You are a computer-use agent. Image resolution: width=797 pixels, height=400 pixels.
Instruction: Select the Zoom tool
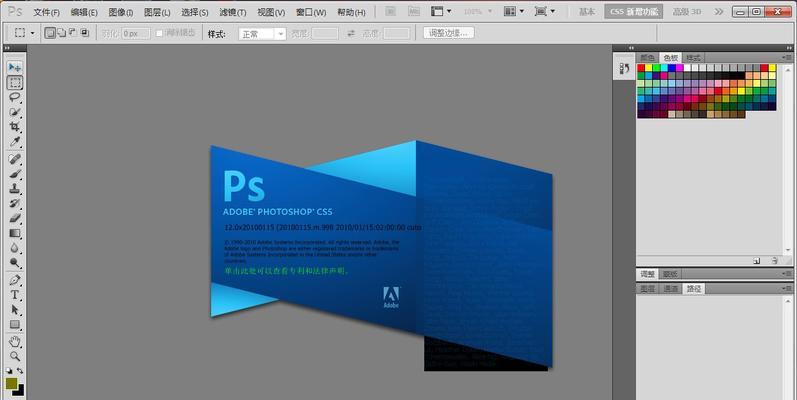pyautogui.click(x=15, y=356)
